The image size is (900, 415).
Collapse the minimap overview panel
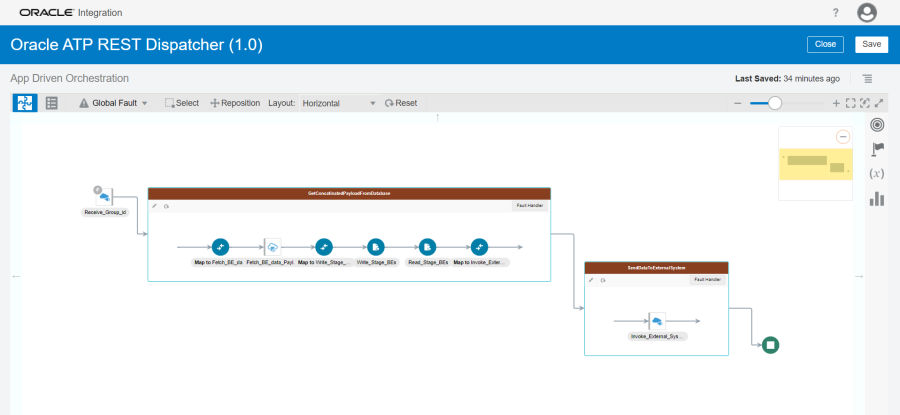(x=843, y=137)
